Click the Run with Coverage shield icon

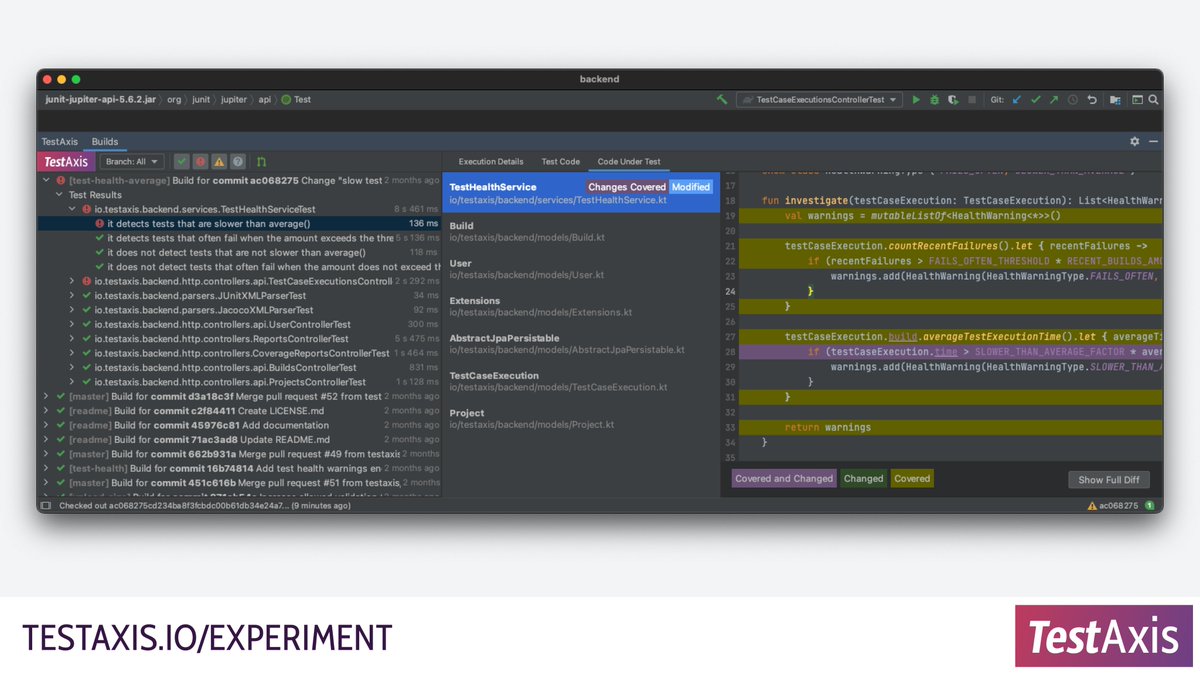coord(952,100)
